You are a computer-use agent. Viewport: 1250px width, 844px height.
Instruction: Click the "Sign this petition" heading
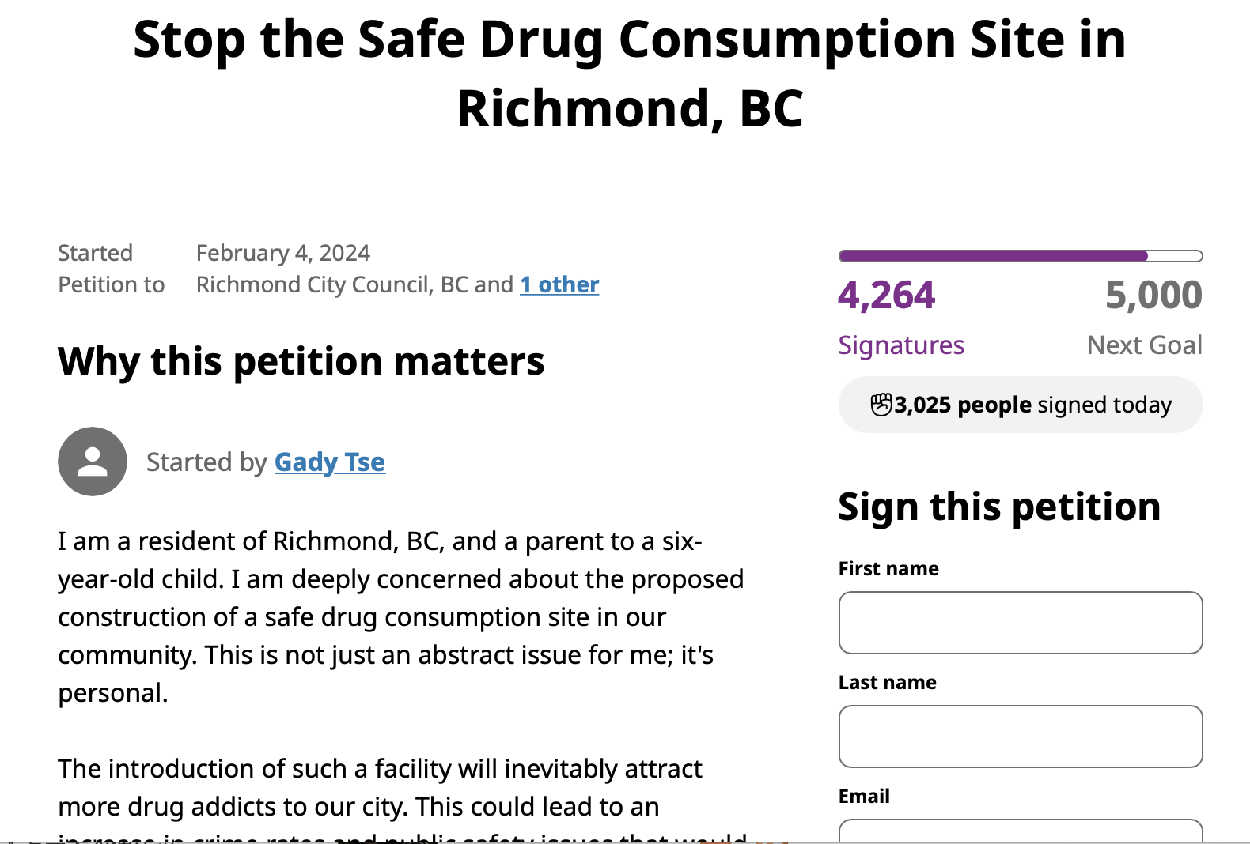tap(999, 507)
